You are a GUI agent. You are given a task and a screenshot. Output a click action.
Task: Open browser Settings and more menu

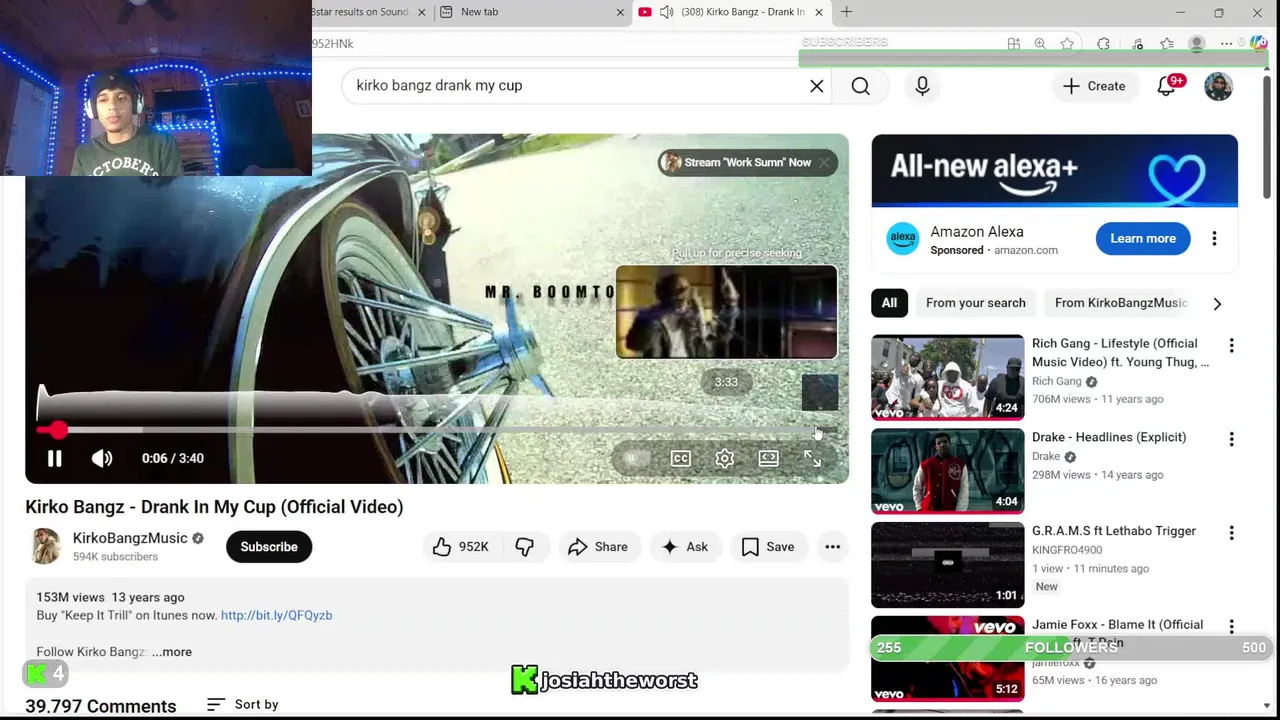pyautogui.click(x=1226, y=44)
